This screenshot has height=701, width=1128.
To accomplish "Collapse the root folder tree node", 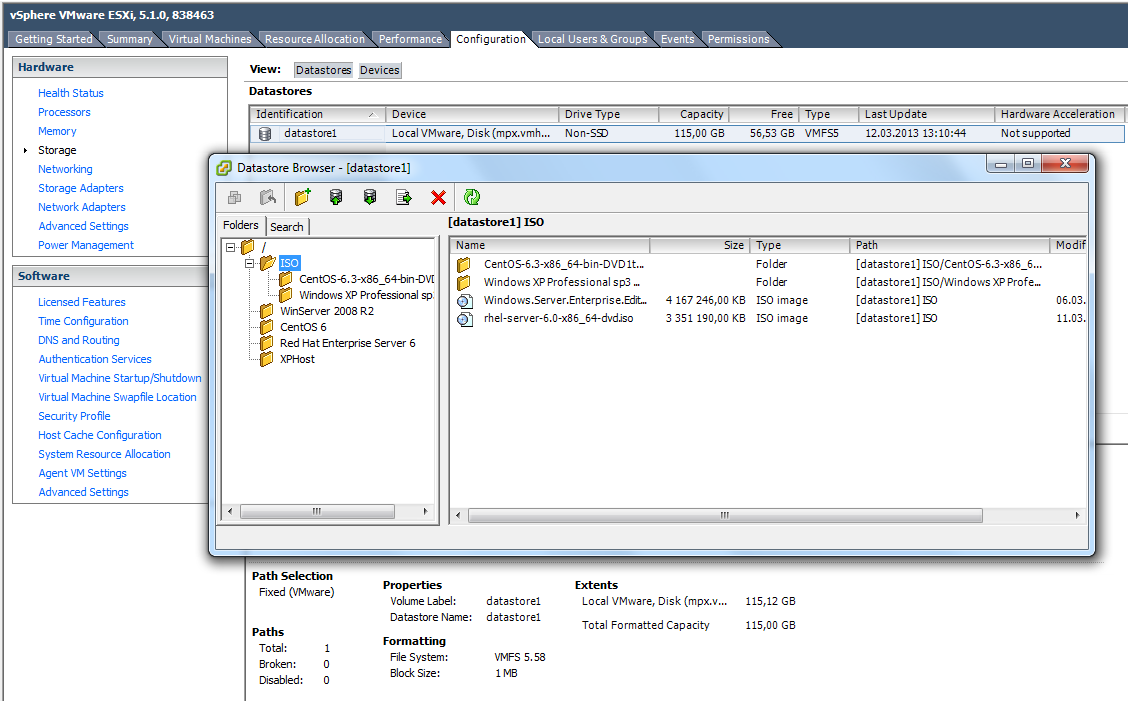I will tap(230, 247).
